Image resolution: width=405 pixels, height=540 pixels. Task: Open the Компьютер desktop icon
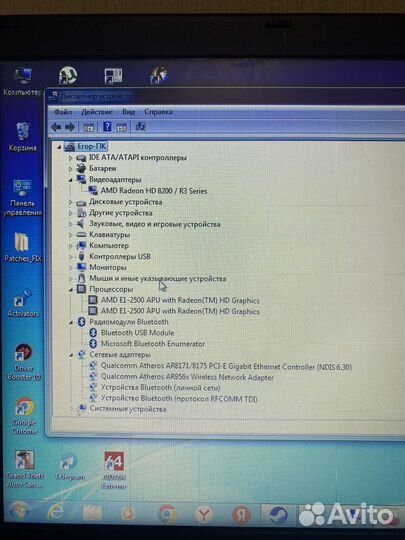tap(22, 82)
